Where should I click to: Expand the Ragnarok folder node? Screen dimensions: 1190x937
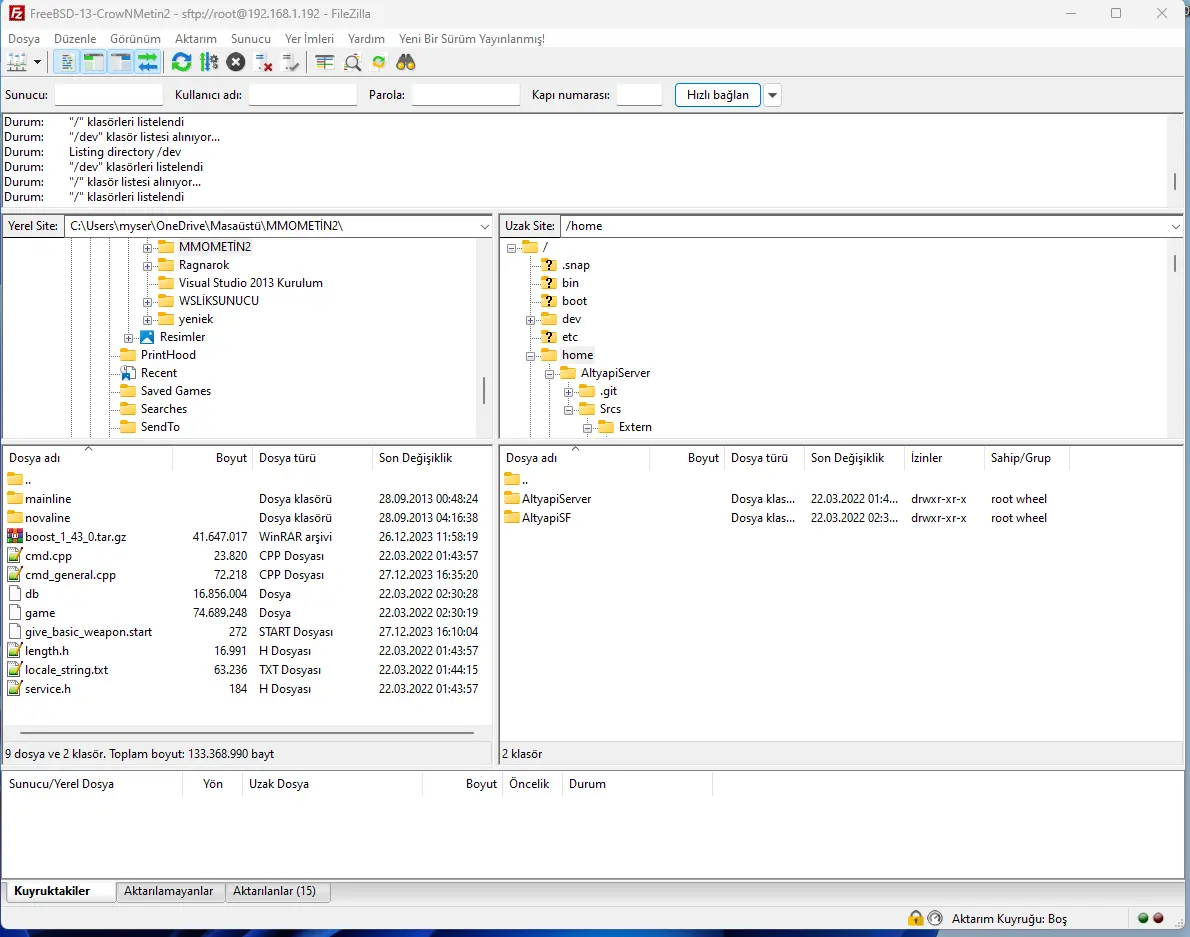pos(147,266)
